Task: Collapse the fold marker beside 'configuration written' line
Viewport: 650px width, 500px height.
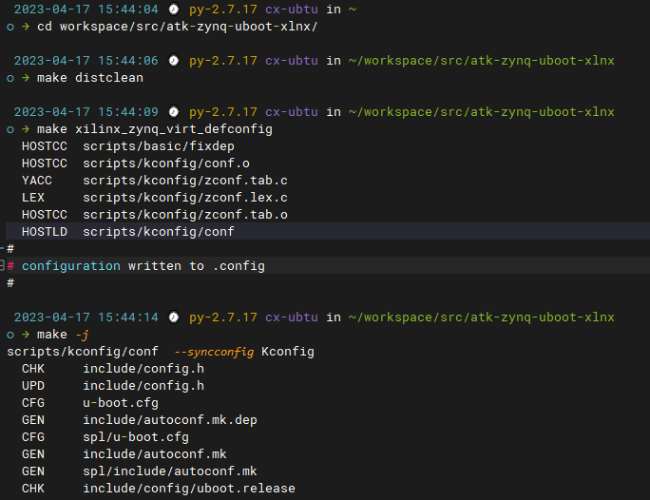Action: click(3, 266)
